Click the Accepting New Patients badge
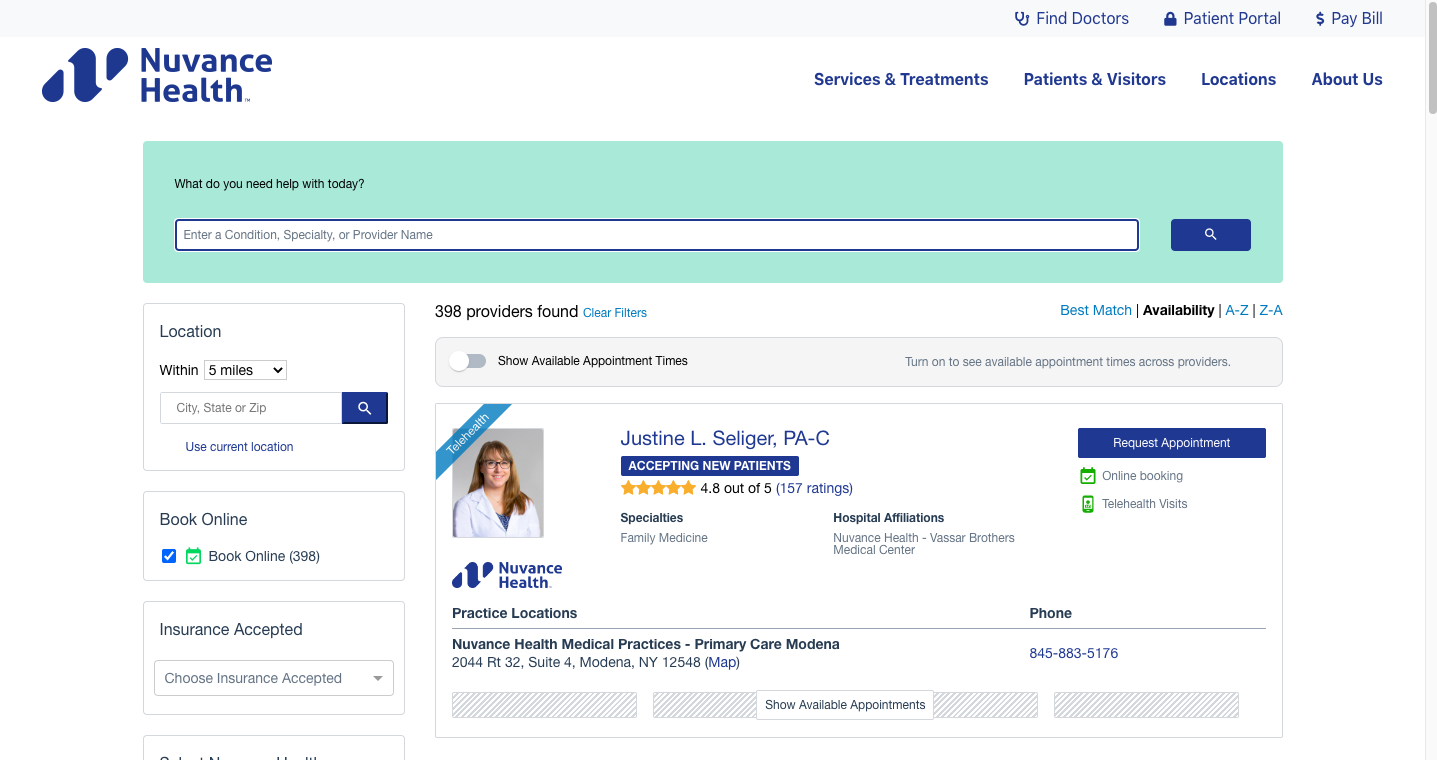 pyautogui.click(x=710, y=466)
